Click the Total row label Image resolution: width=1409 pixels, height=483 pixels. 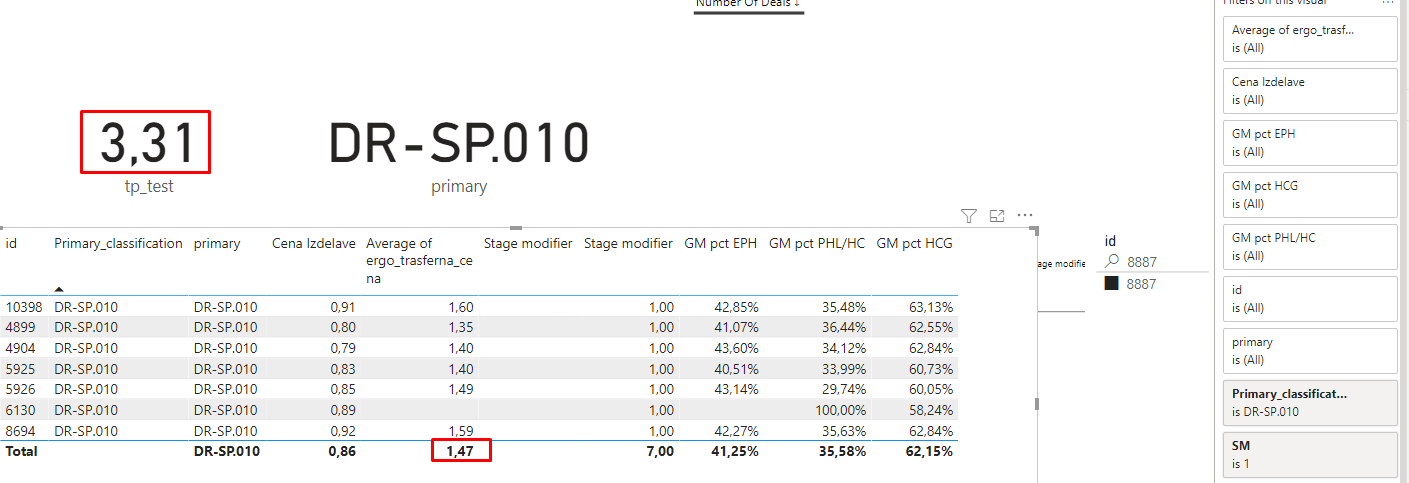pos(21,451)
